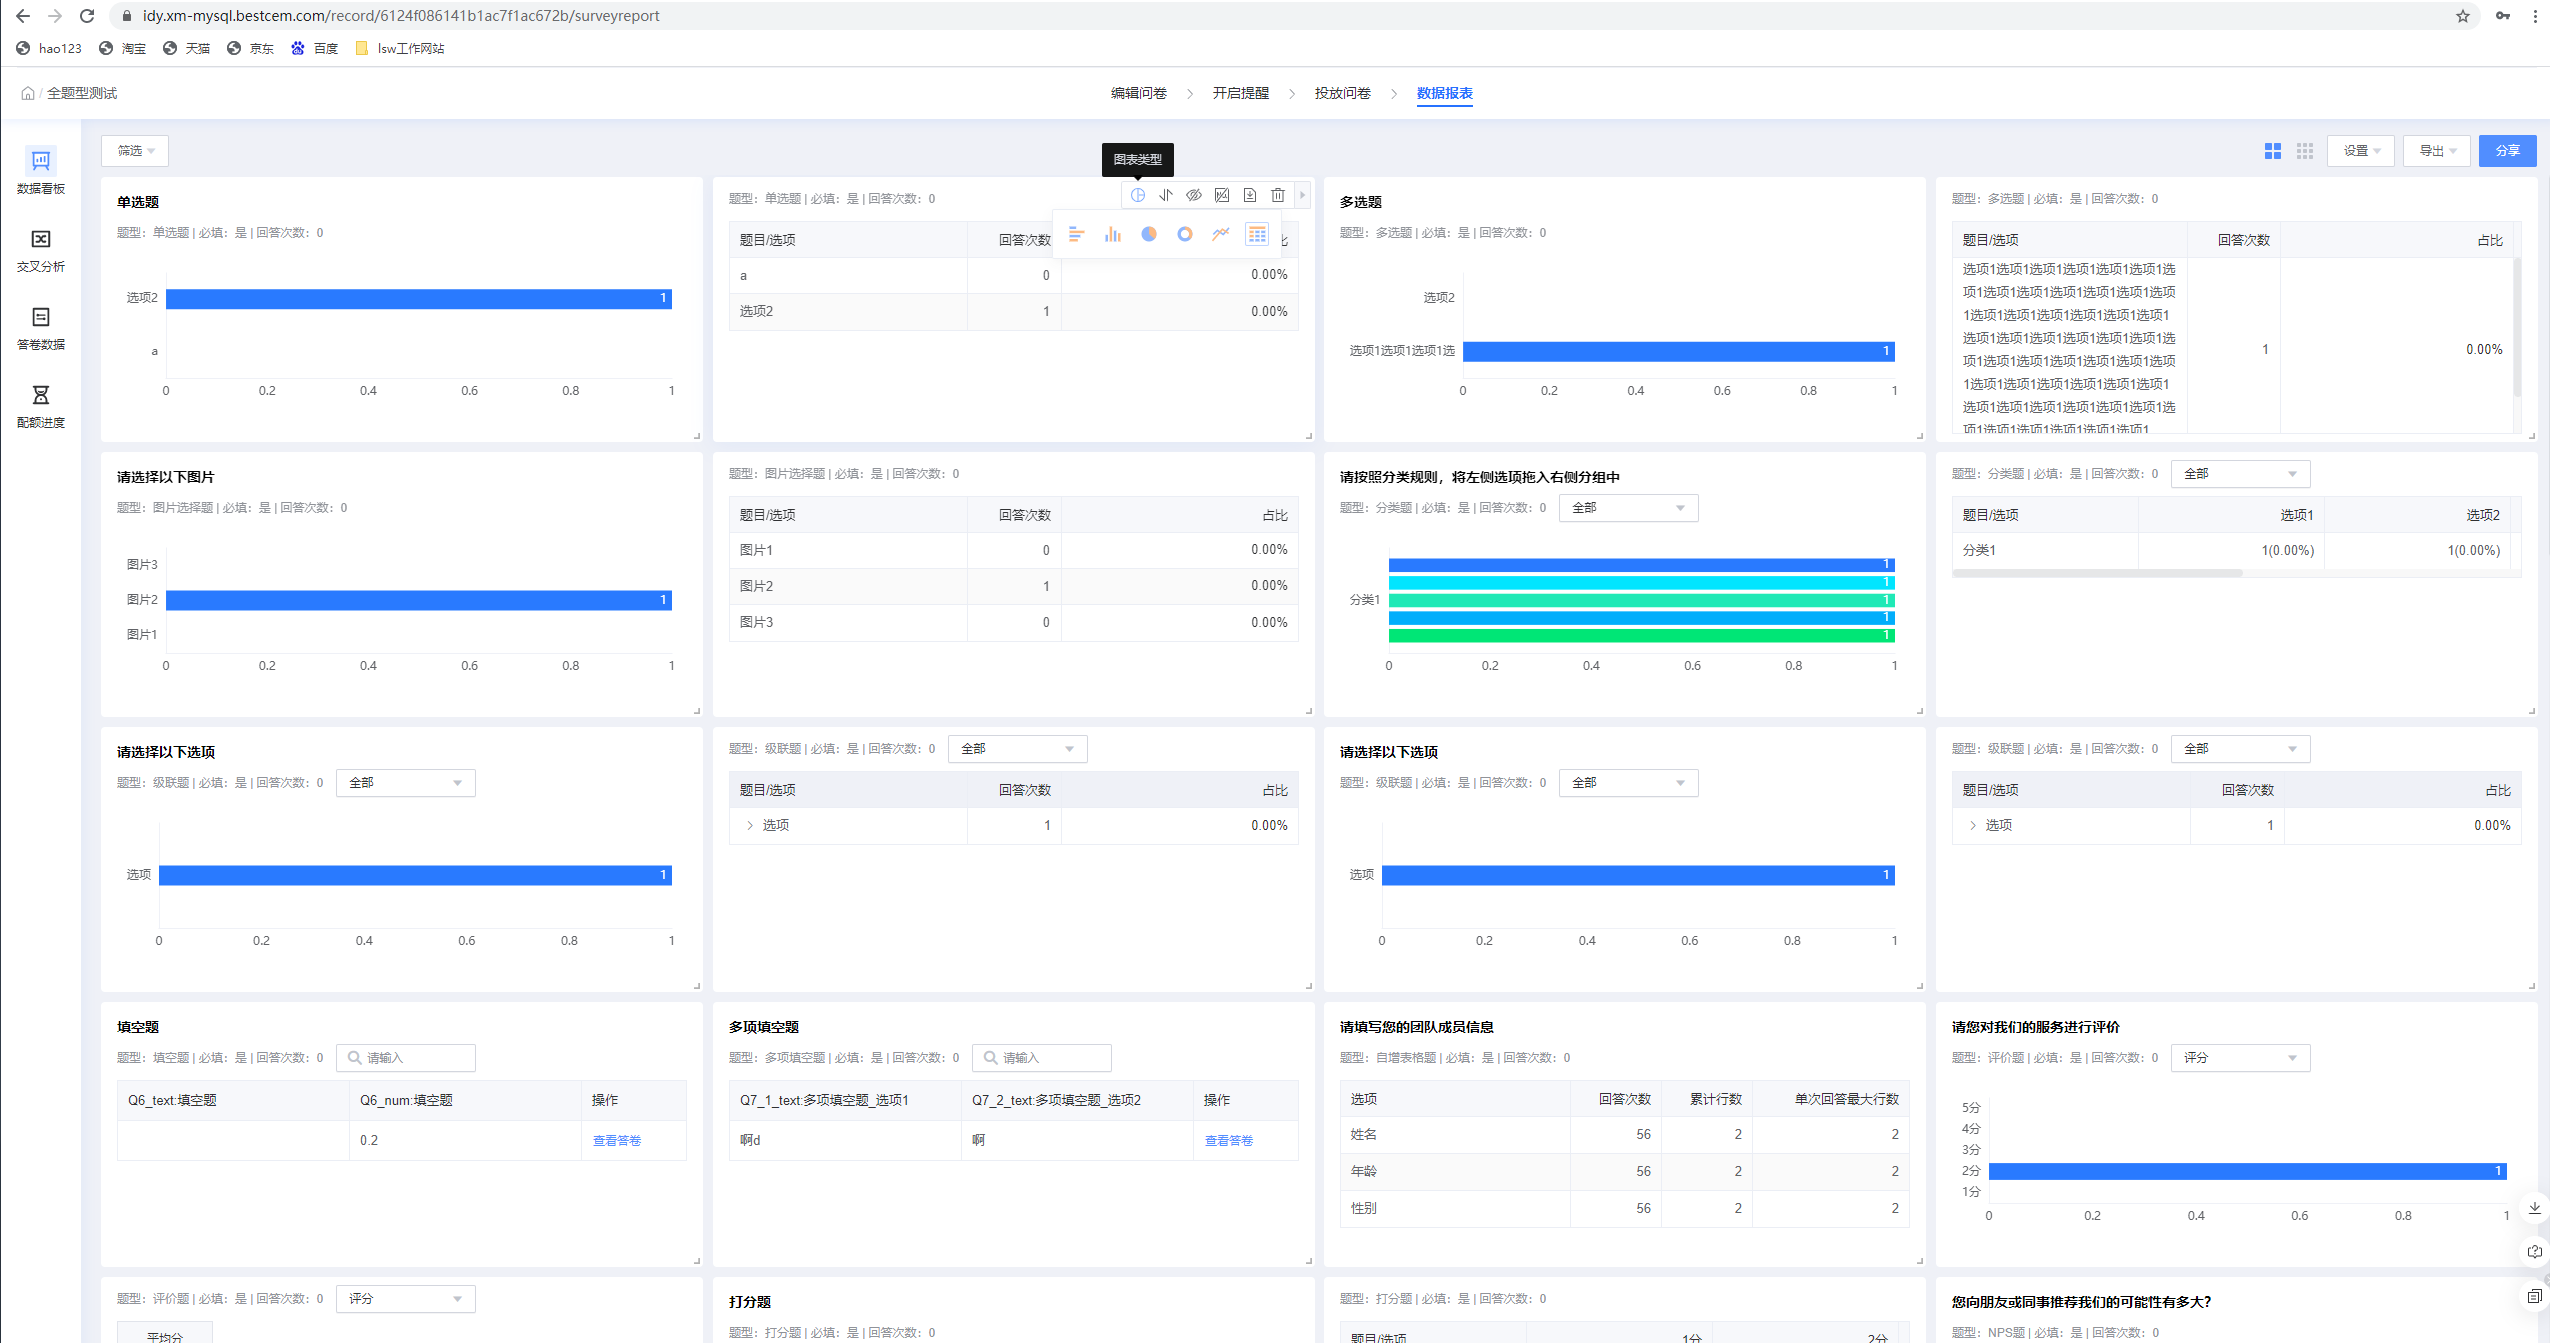Click horizontal scrollbar under 分类1 table row
This screenshot has height=1343, width=2550.
[2097, 573]
